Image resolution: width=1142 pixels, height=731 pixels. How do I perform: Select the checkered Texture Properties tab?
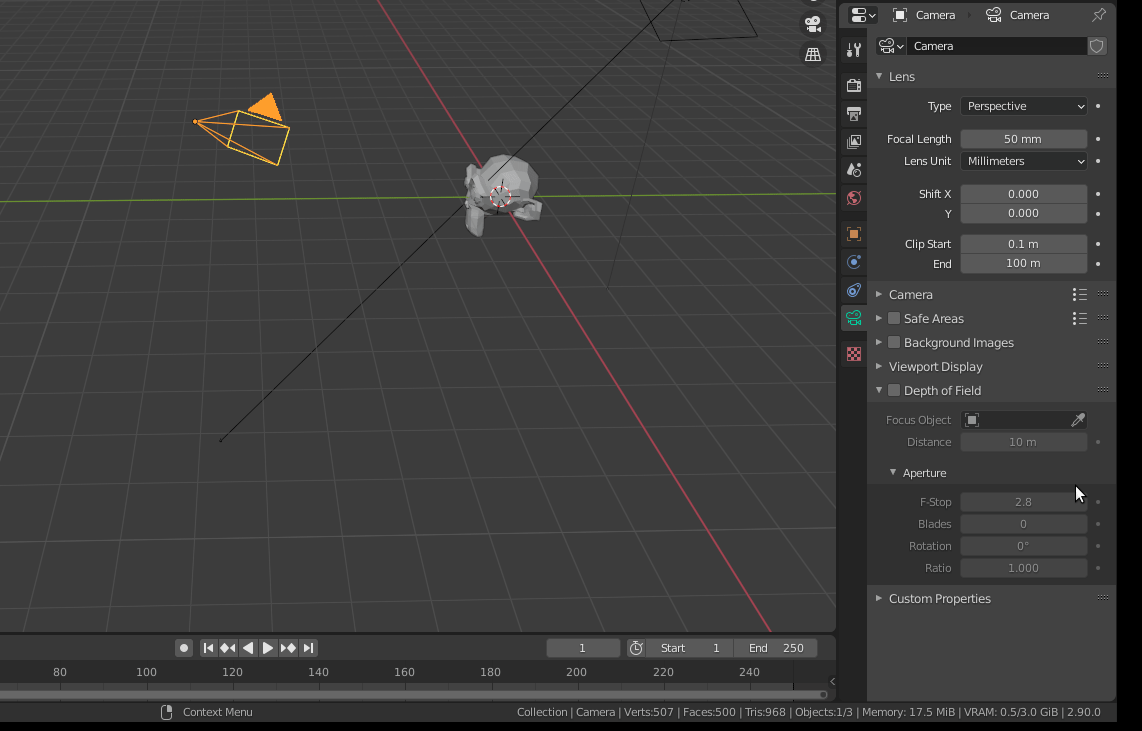[x=853, y=353]
